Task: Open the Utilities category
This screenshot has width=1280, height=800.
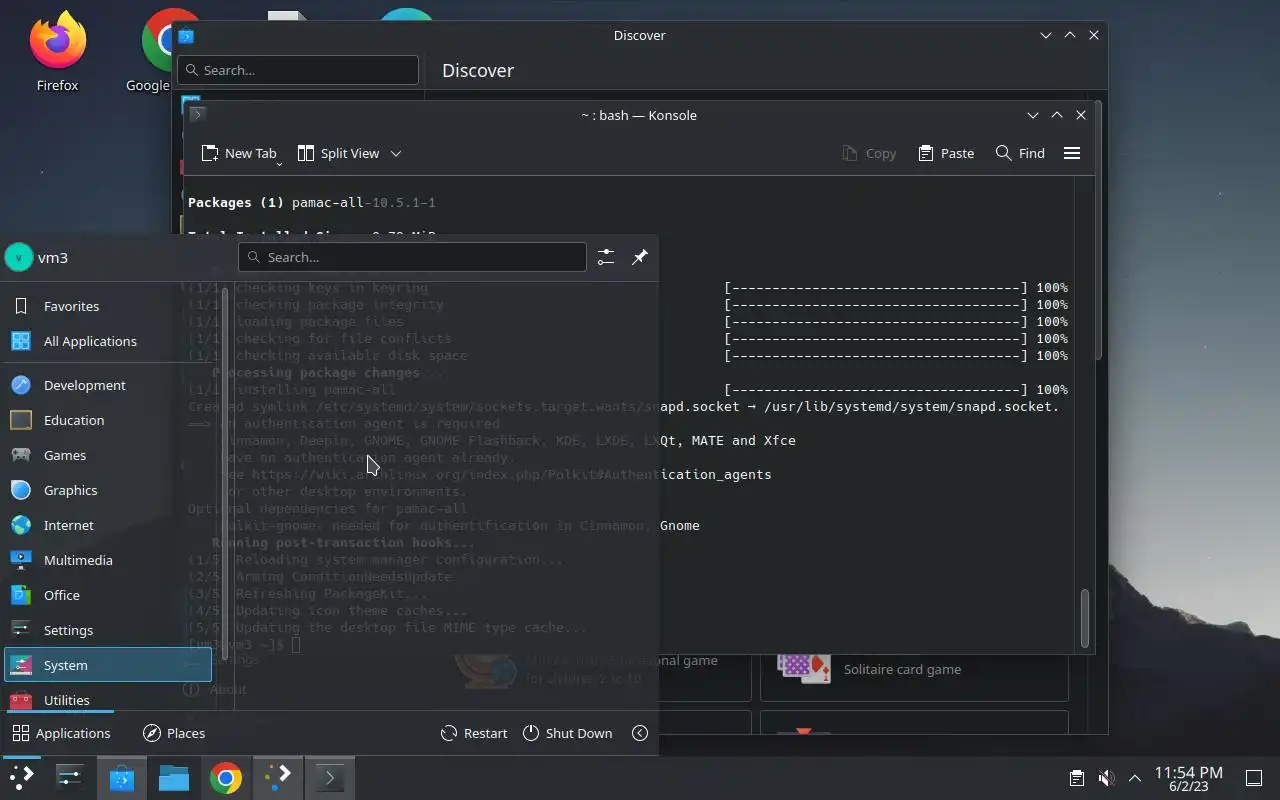Action: pyautogui.click(x=108, y=699)
